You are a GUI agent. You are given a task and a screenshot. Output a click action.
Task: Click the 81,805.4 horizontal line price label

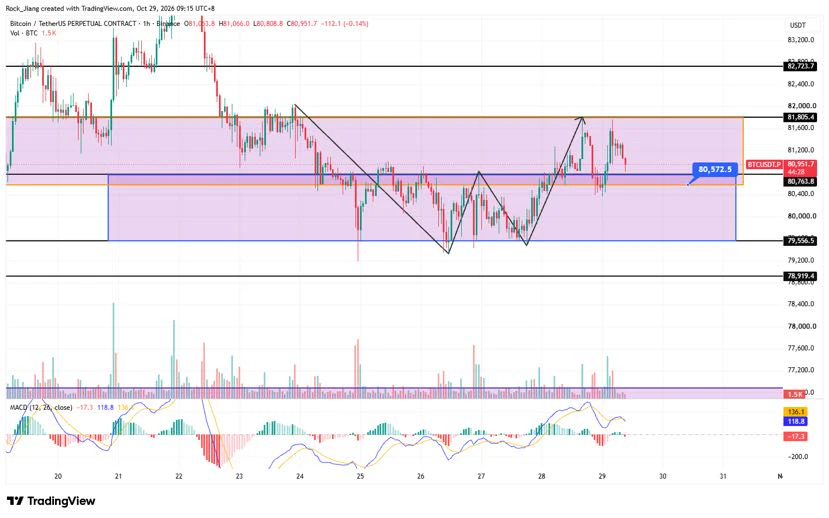tap(801, 117)
